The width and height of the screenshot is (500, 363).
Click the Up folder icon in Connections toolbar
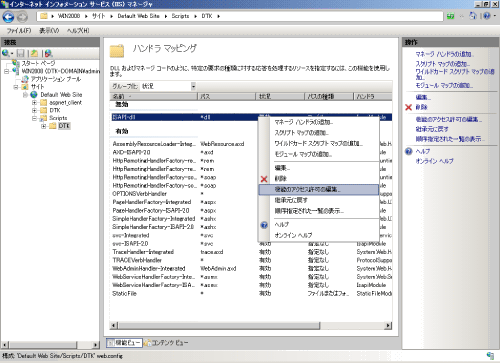point(34,53)
